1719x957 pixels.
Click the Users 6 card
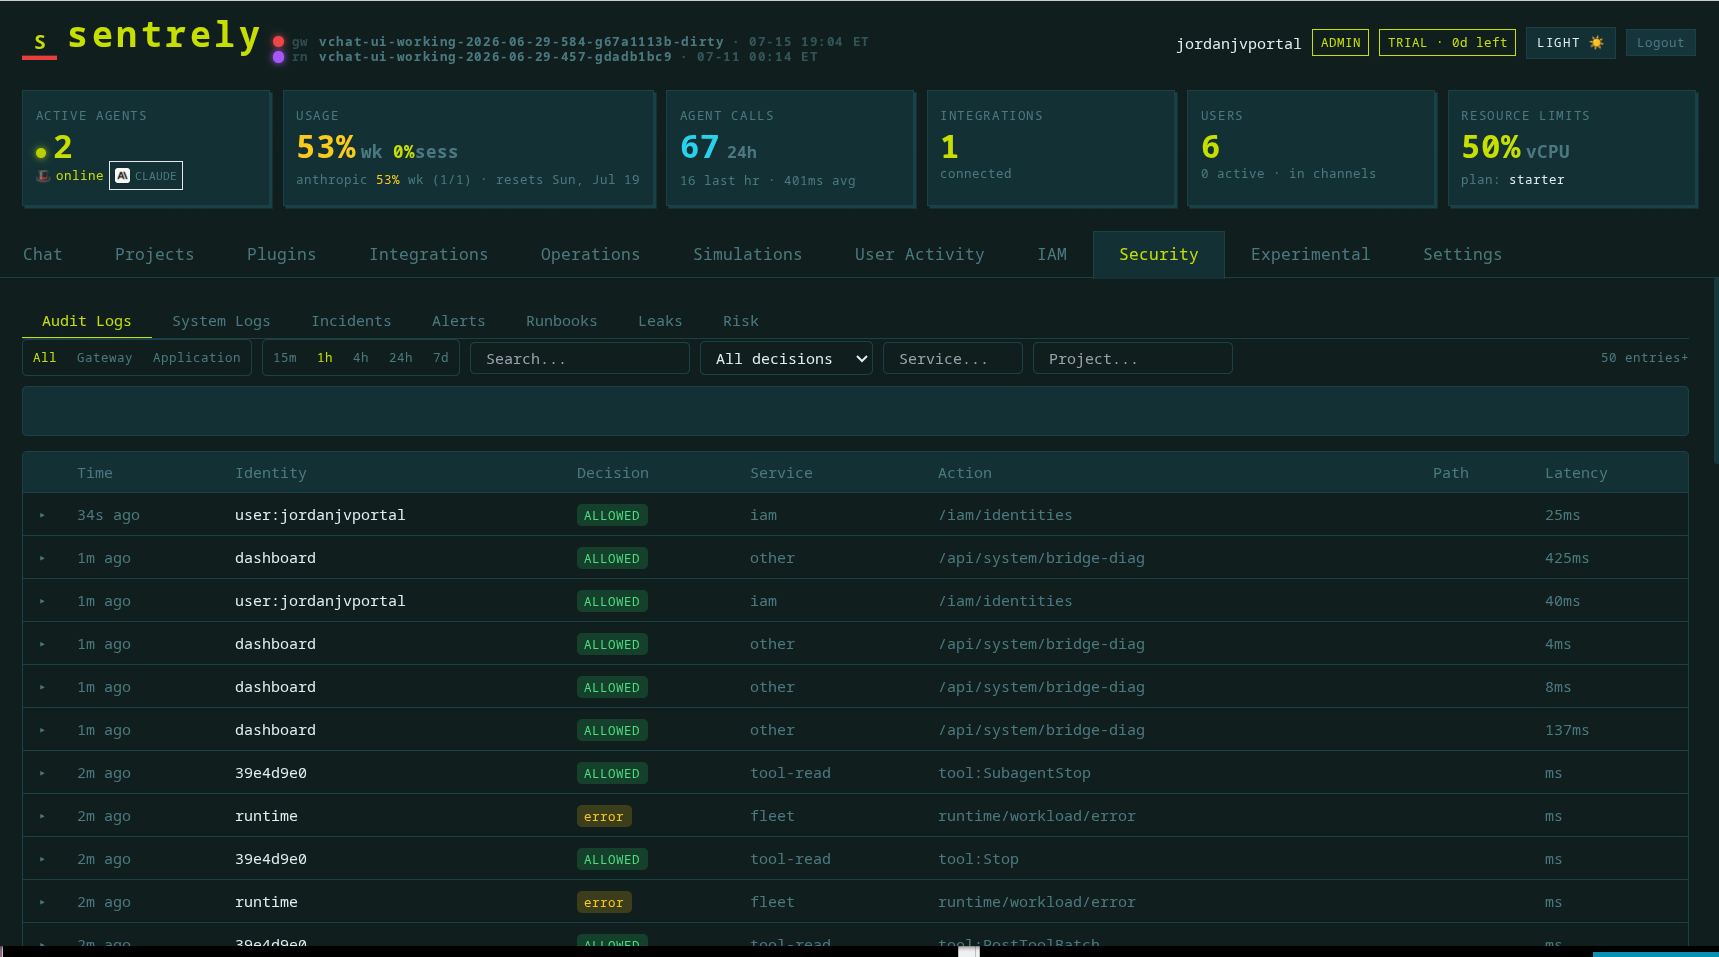(1312, 149)
